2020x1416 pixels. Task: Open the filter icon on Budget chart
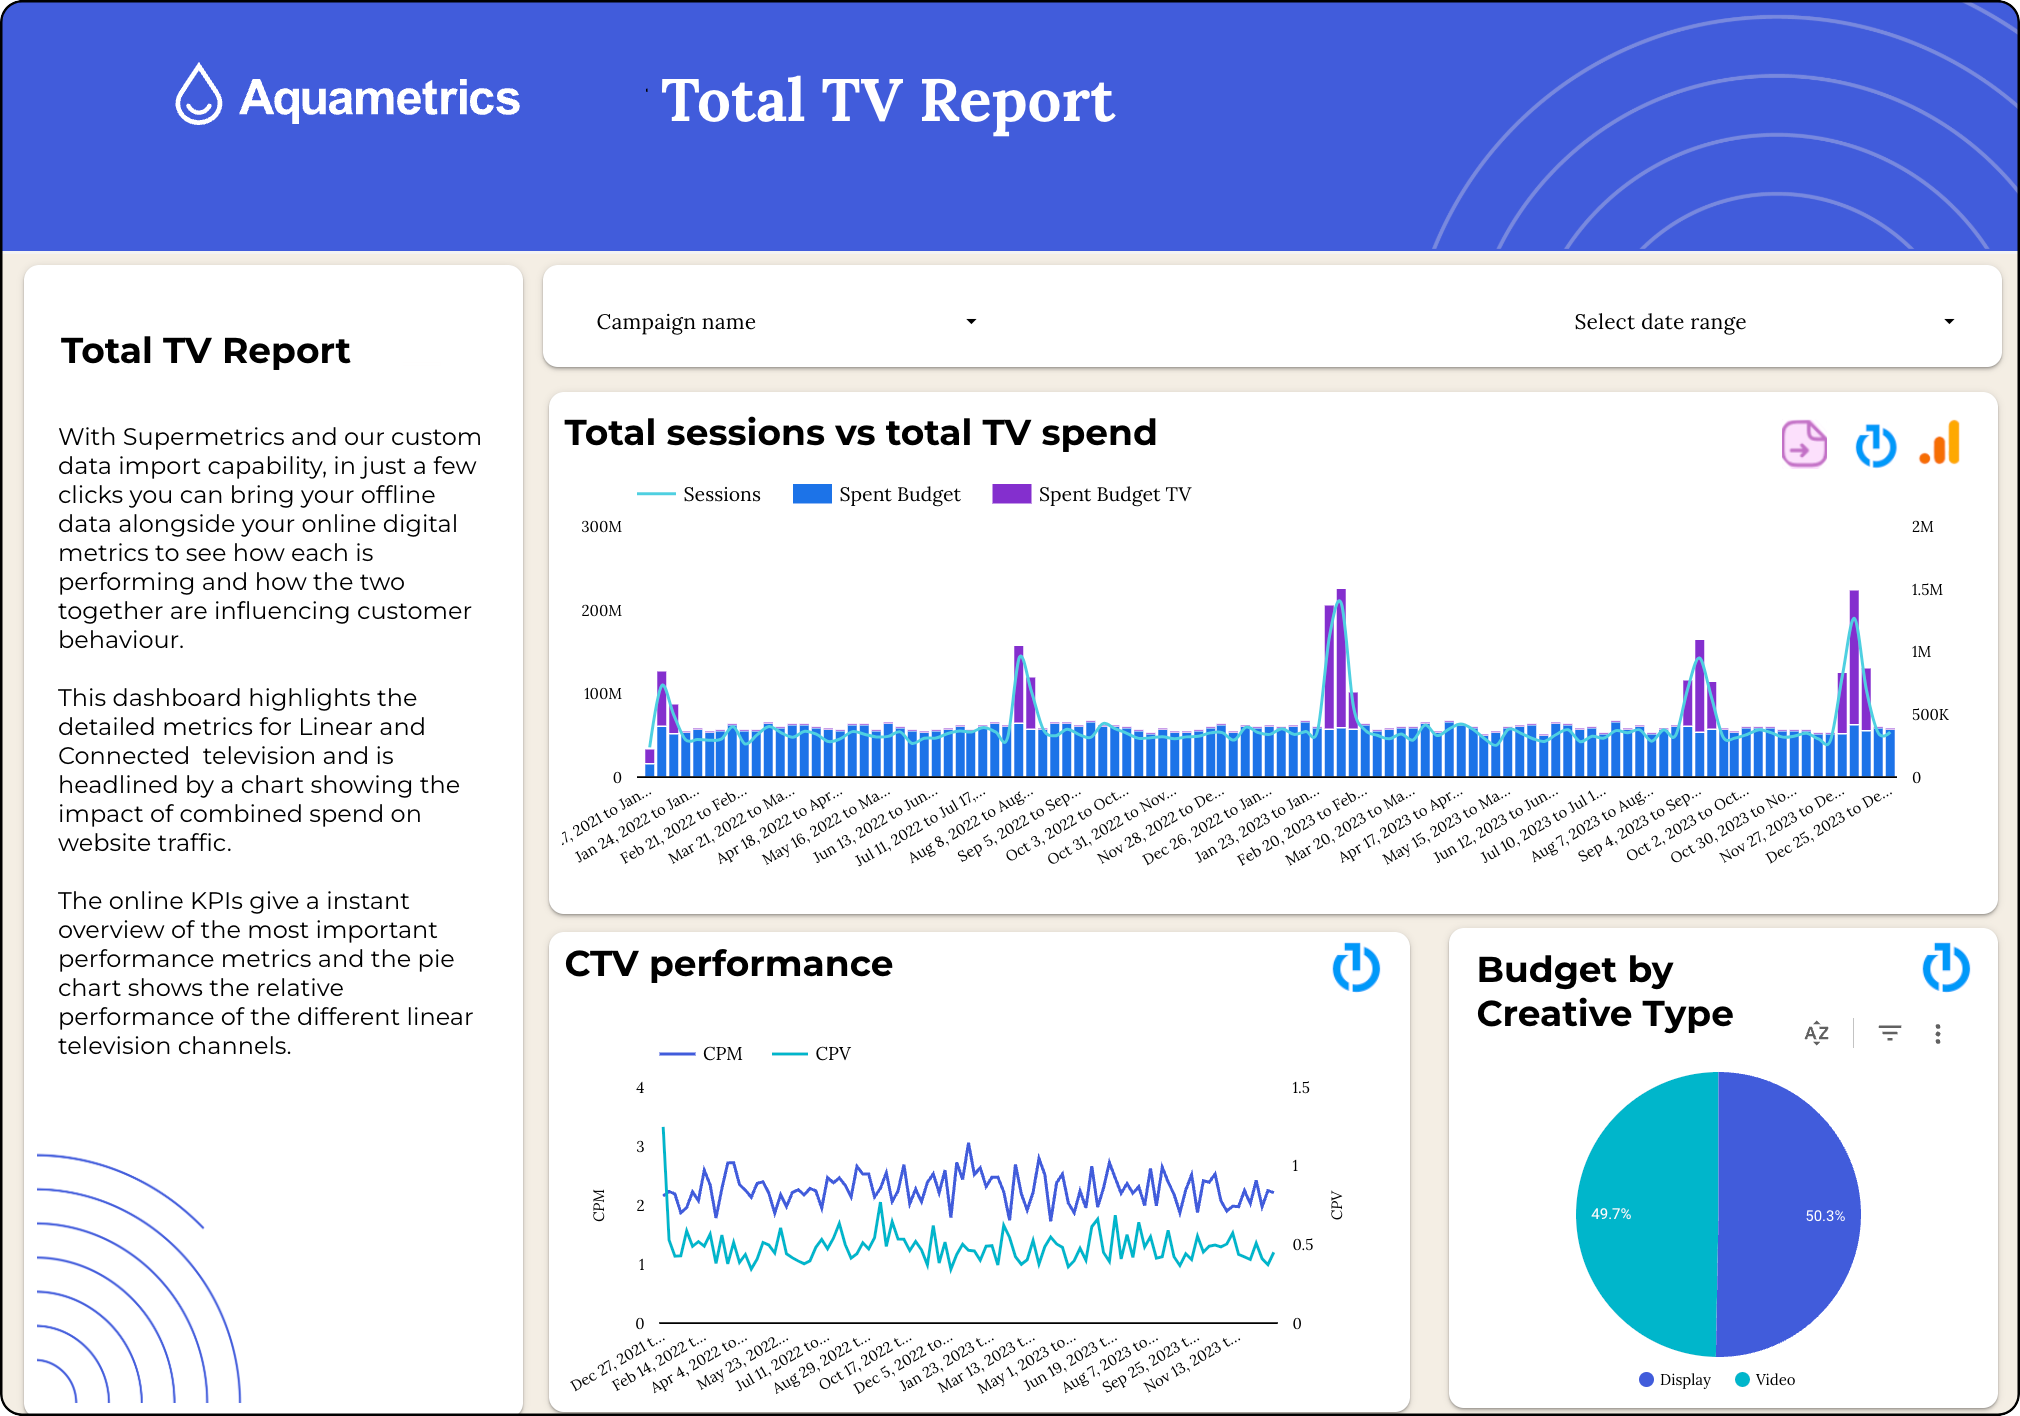tap(1889, 1033)
